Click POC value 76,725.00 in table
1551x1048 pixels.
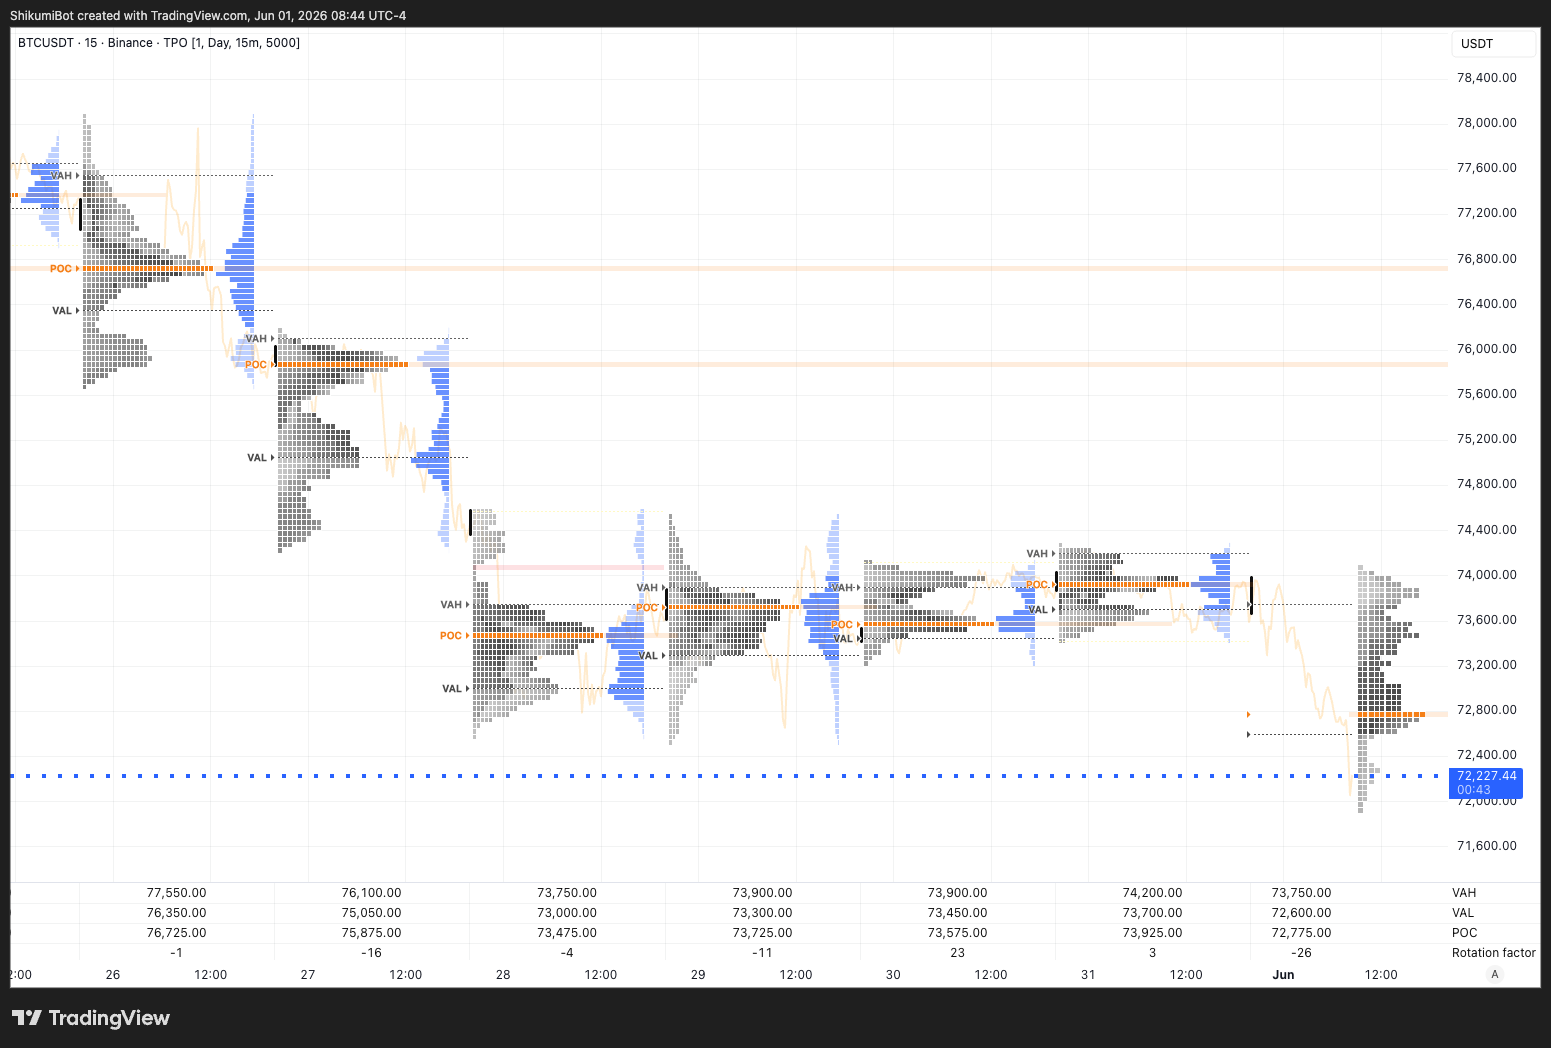177,933
